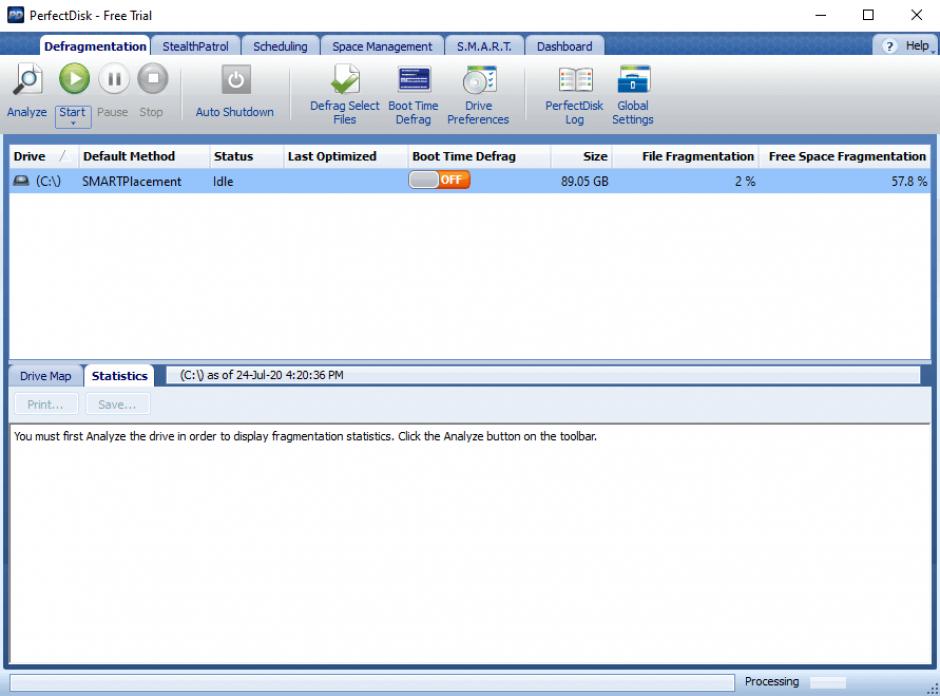940x696 pixels.
Task: Click the 57.8 % free space value
Action: (909, 181)
